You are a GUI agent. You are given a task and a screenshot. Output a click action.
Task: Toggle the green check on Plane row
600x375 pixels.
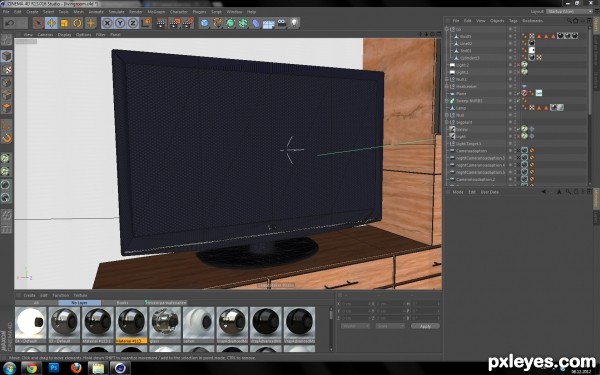coord(518,93)
